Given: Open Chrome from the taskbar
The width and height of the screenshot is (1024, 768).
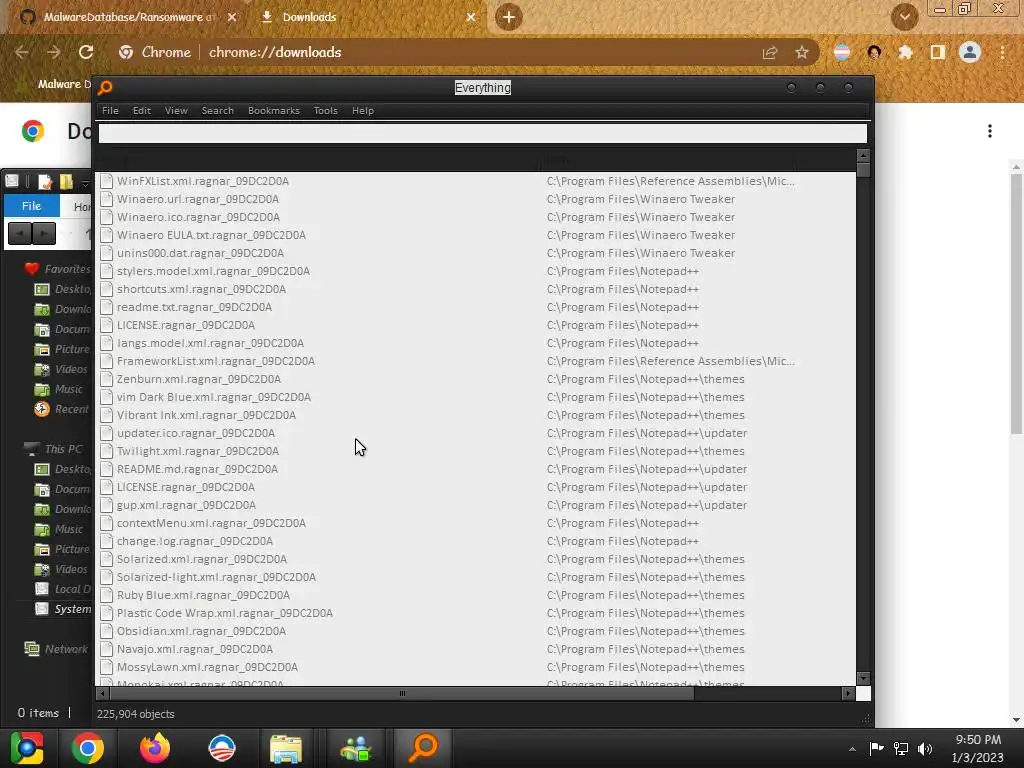Looking at the screenshot, I should (88, 748).
